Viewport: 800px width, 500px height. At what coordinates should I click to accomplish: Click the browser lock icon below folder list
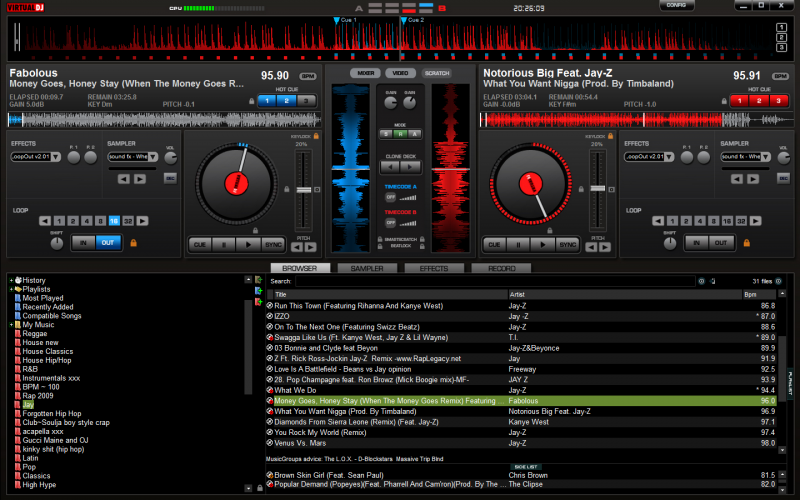click(260, 488)
